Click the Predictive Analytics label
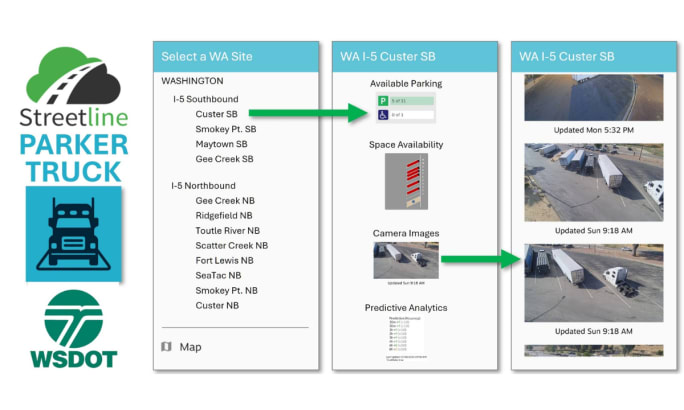The width and height of the screenshot is (684, 410). 406,308
